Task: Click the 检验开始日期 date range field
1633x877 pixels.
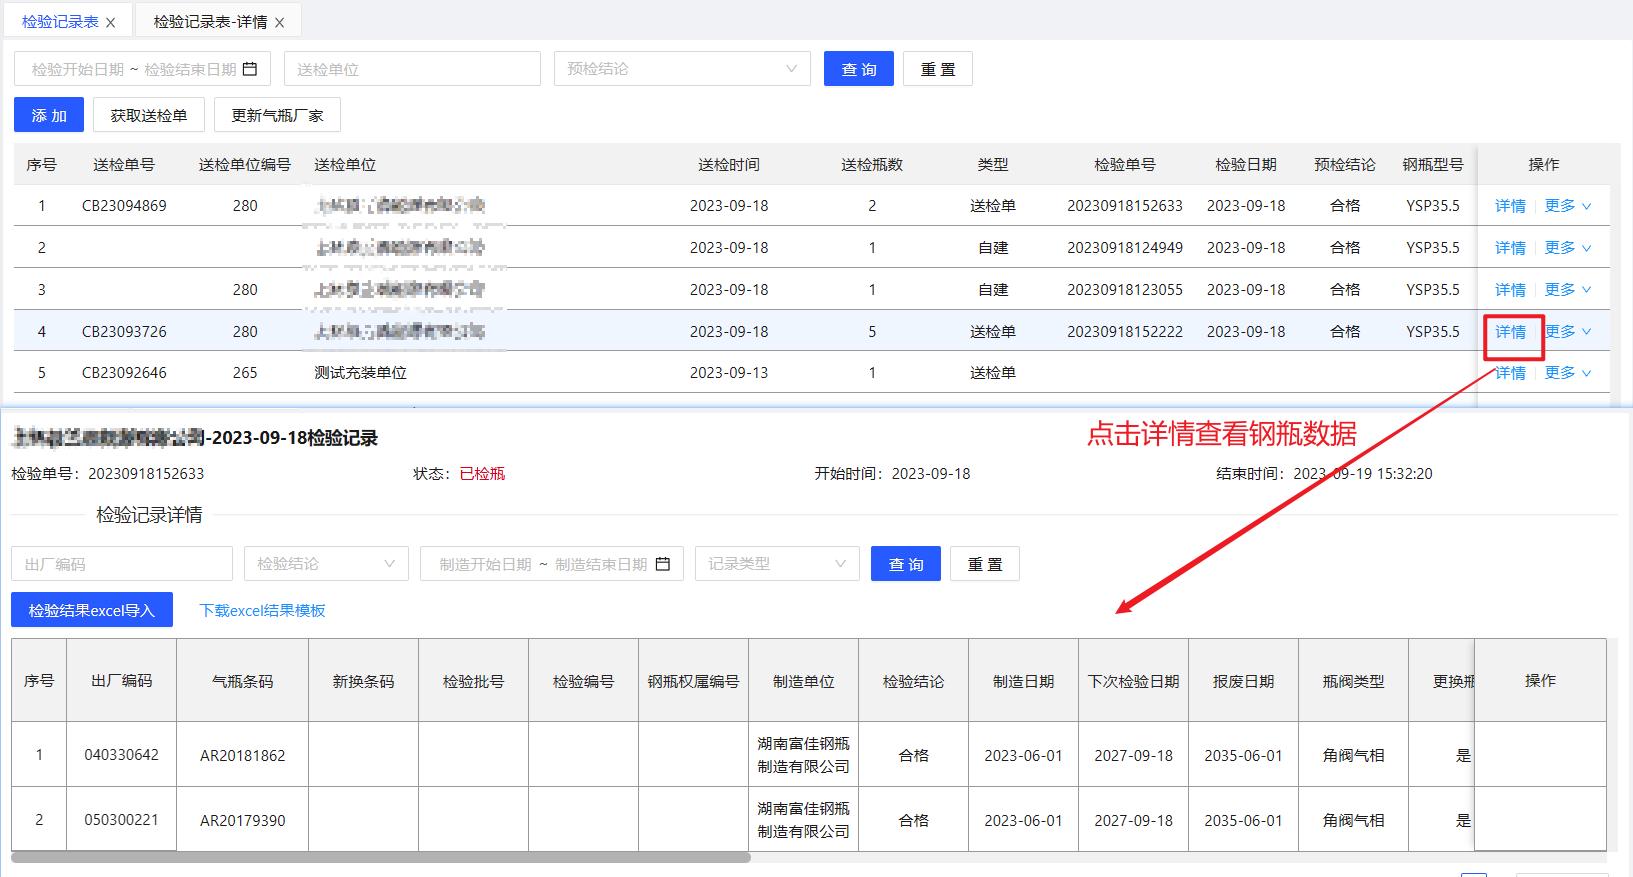Action: (x=144, y=69)
